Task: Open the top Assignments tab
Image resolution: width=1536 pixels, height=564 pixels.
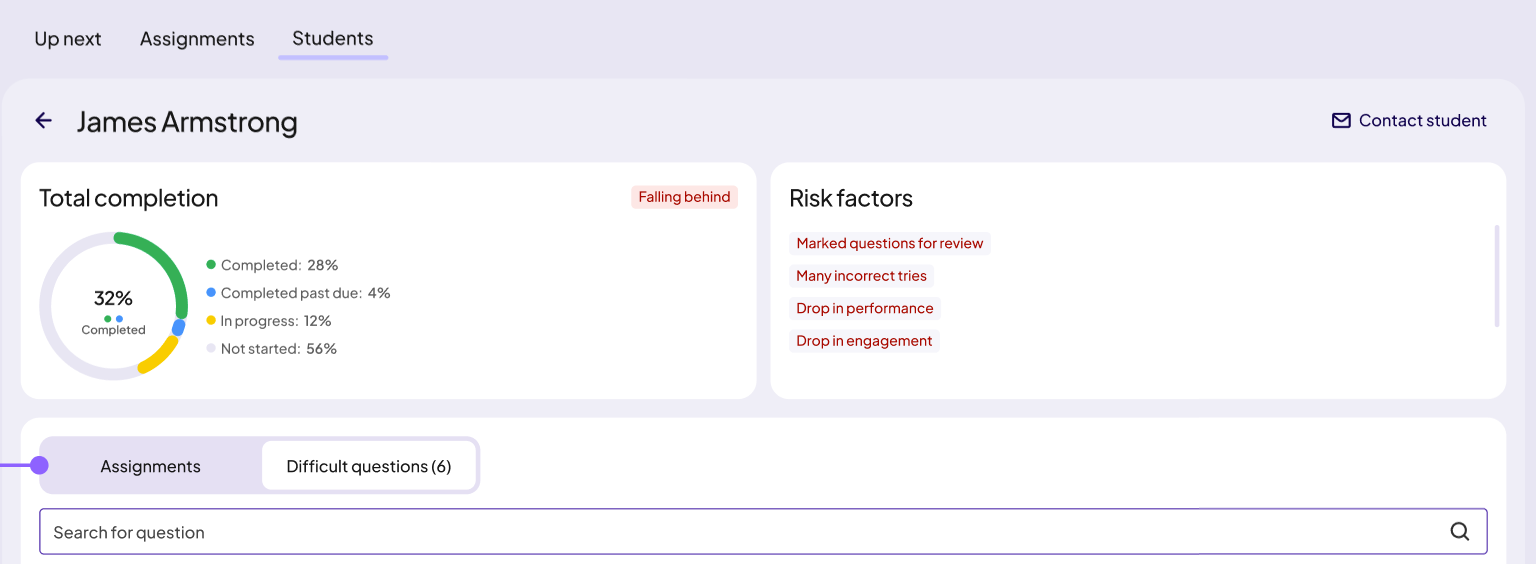Action: point(197,39)
